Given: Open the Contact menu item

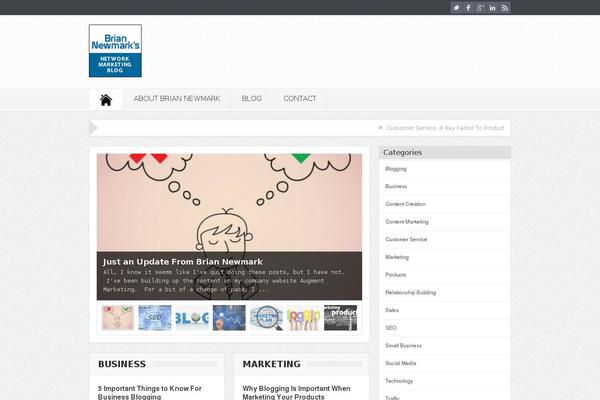Looking at the screenshot, I should tap(300, 99).
